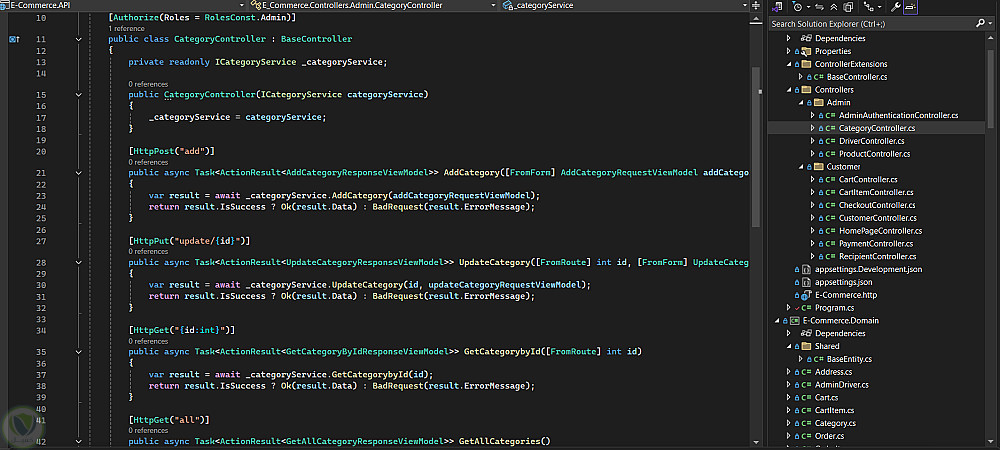Click Sync with Active Document arrows icon

820,7
